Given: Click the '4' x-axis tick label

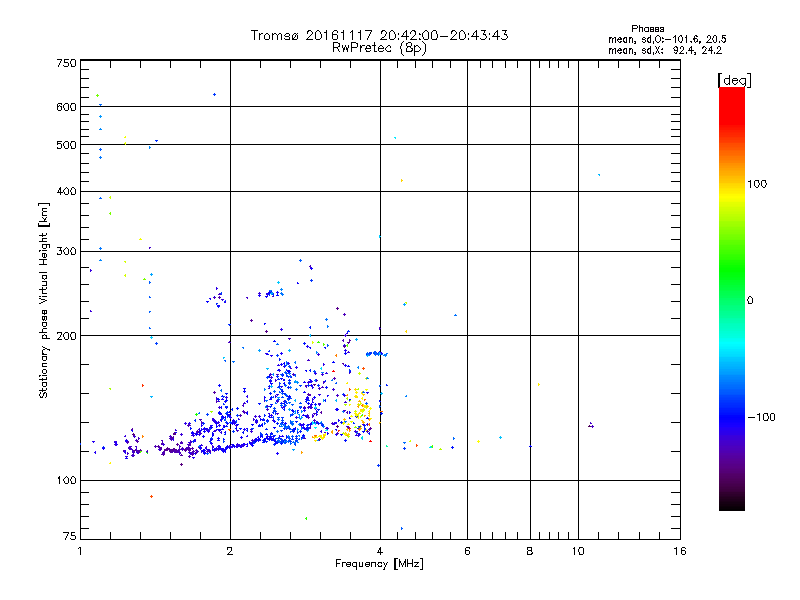Looking at the screenshot, I should tap(380, 551).
